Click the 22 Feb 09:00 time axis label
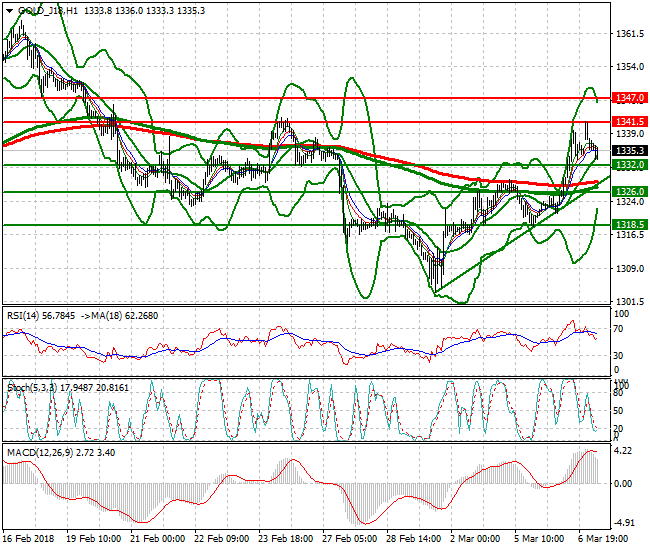Image resolution: width=650 pixels, height=550 pixels. 221,539
